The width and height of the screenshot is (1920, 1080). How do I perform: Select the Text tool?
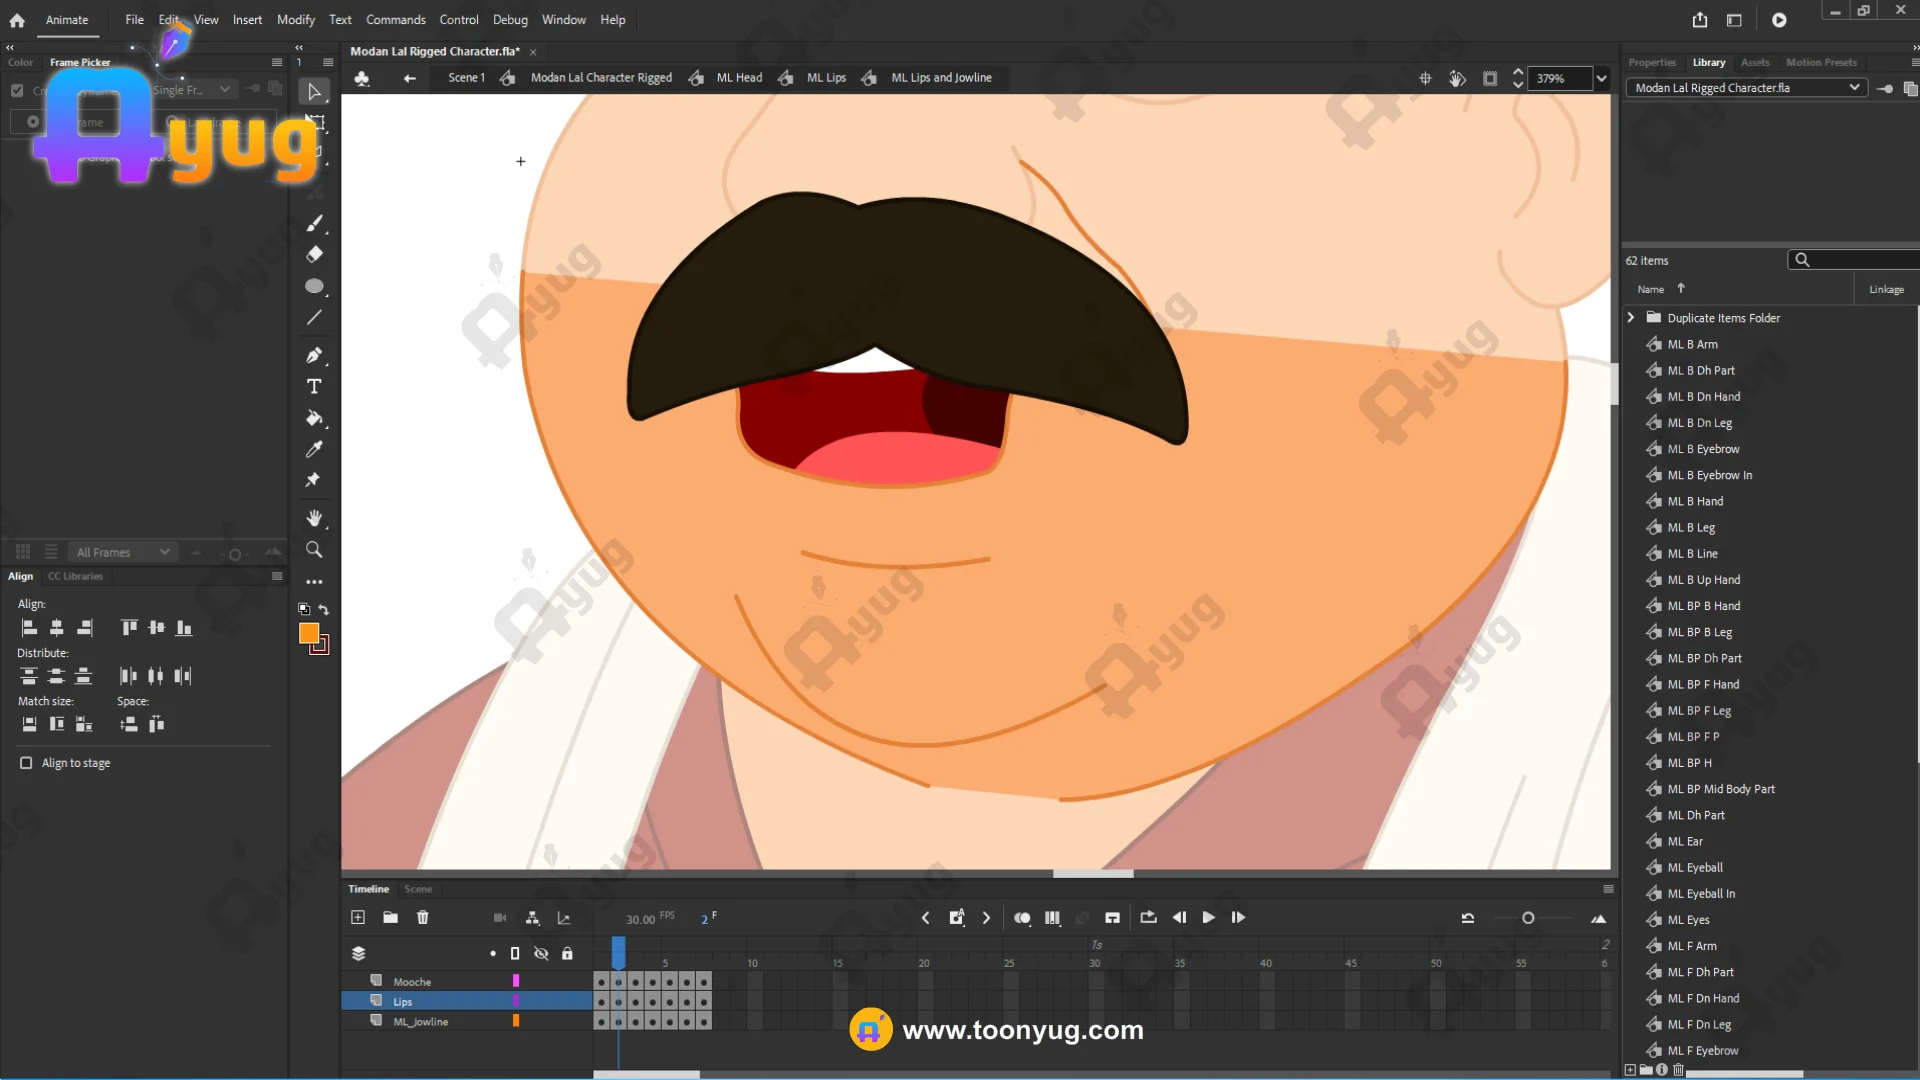[x=314, y=387]
